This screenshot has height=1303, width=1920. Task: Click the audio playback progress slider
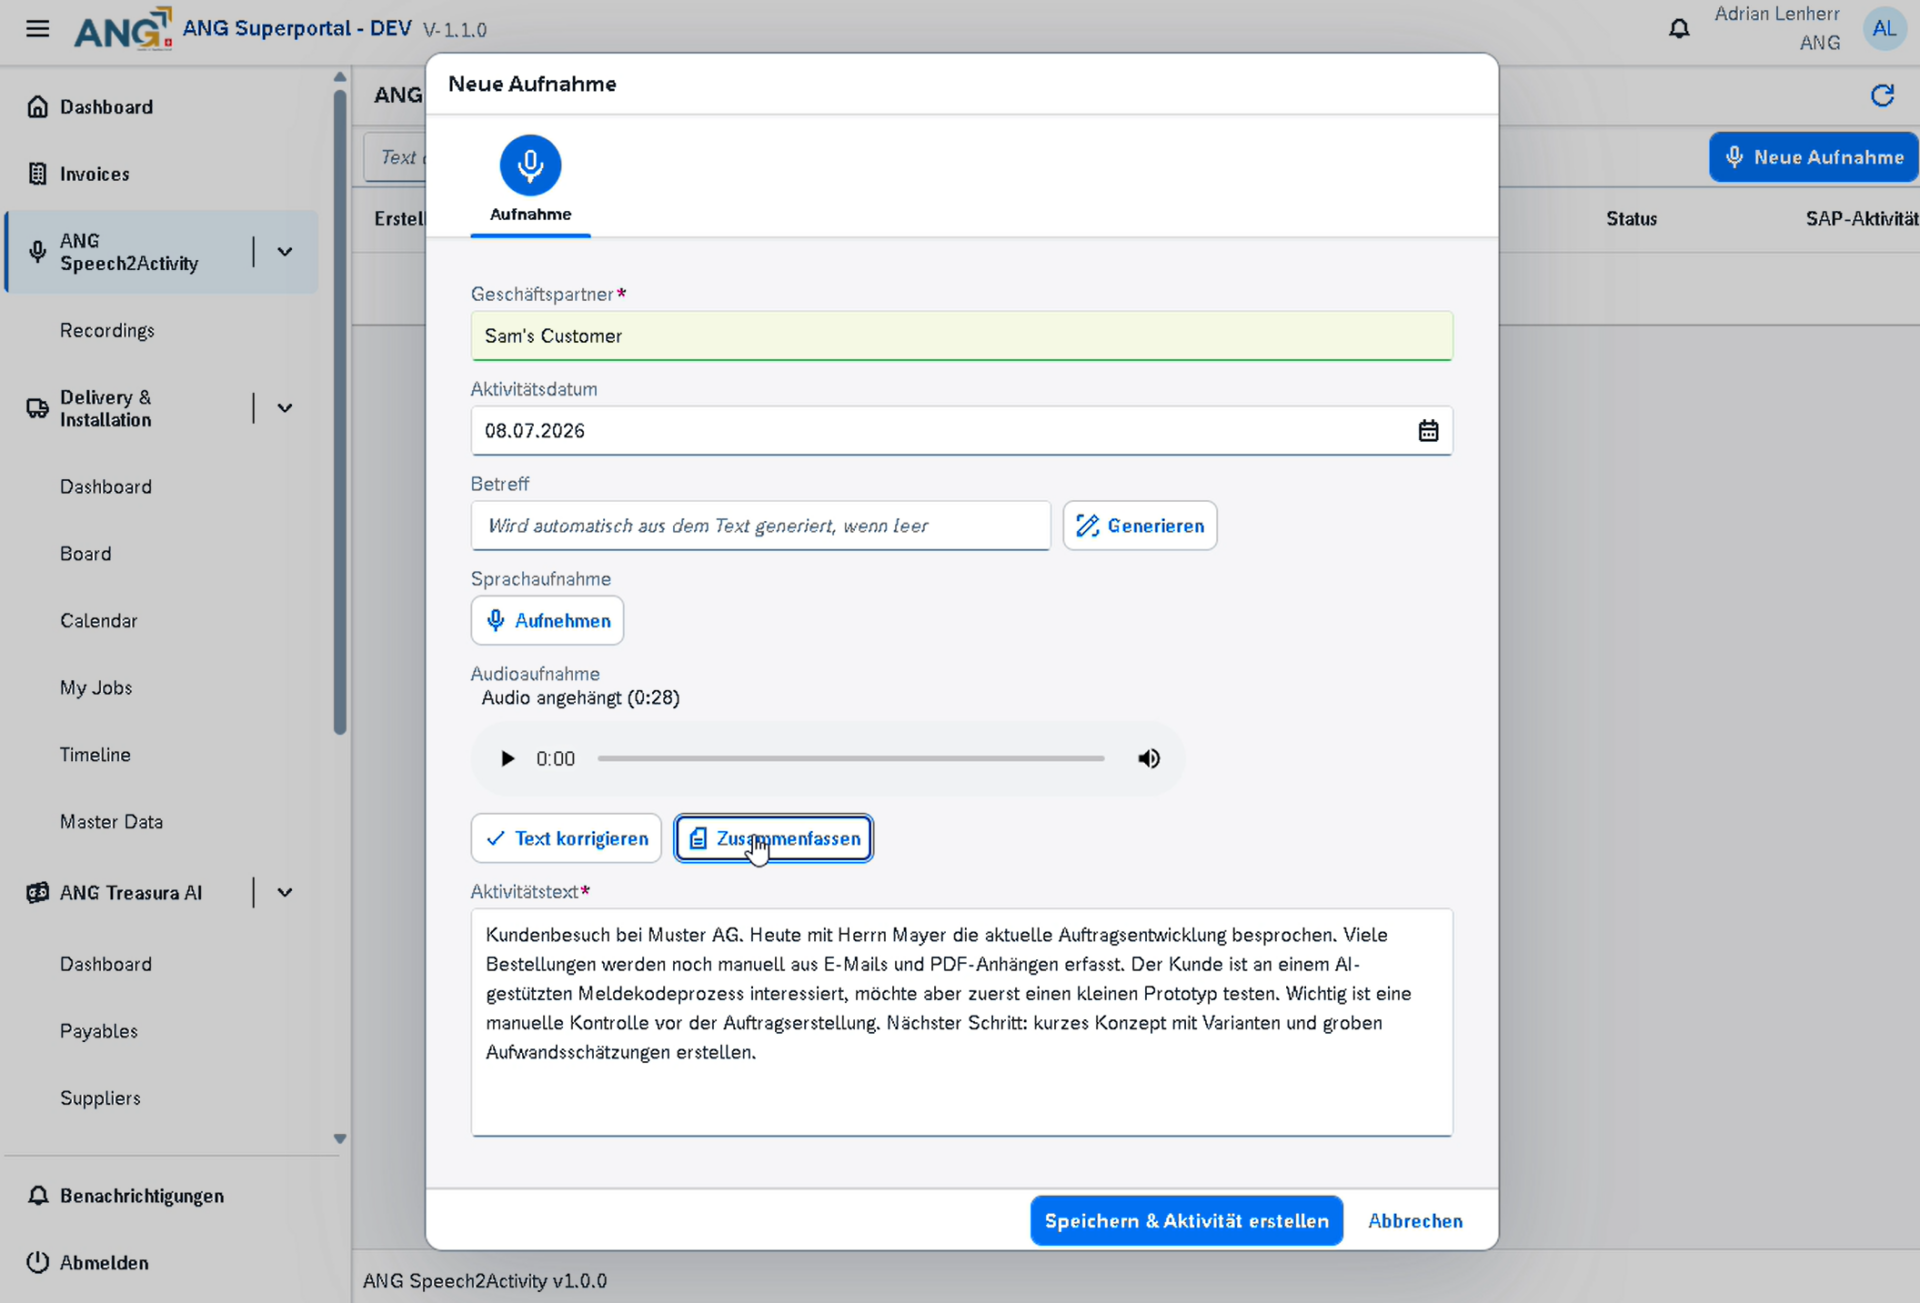[851, 758]
